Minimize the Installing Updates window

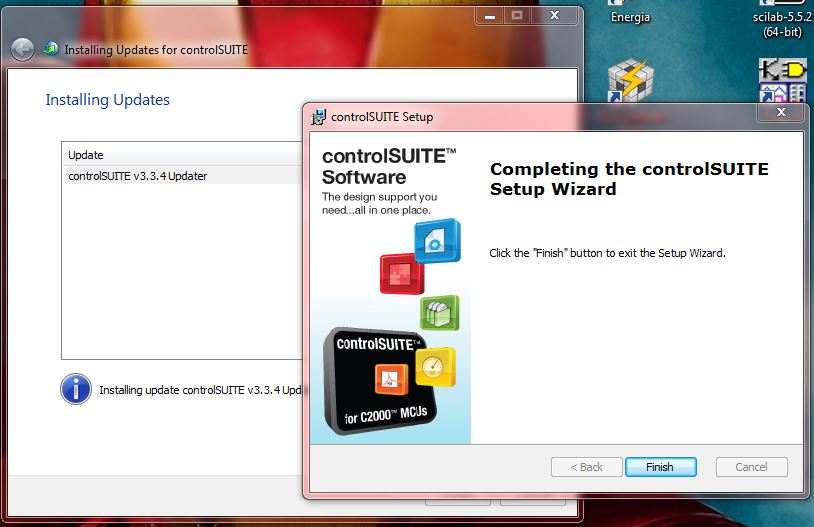(490, 16)
